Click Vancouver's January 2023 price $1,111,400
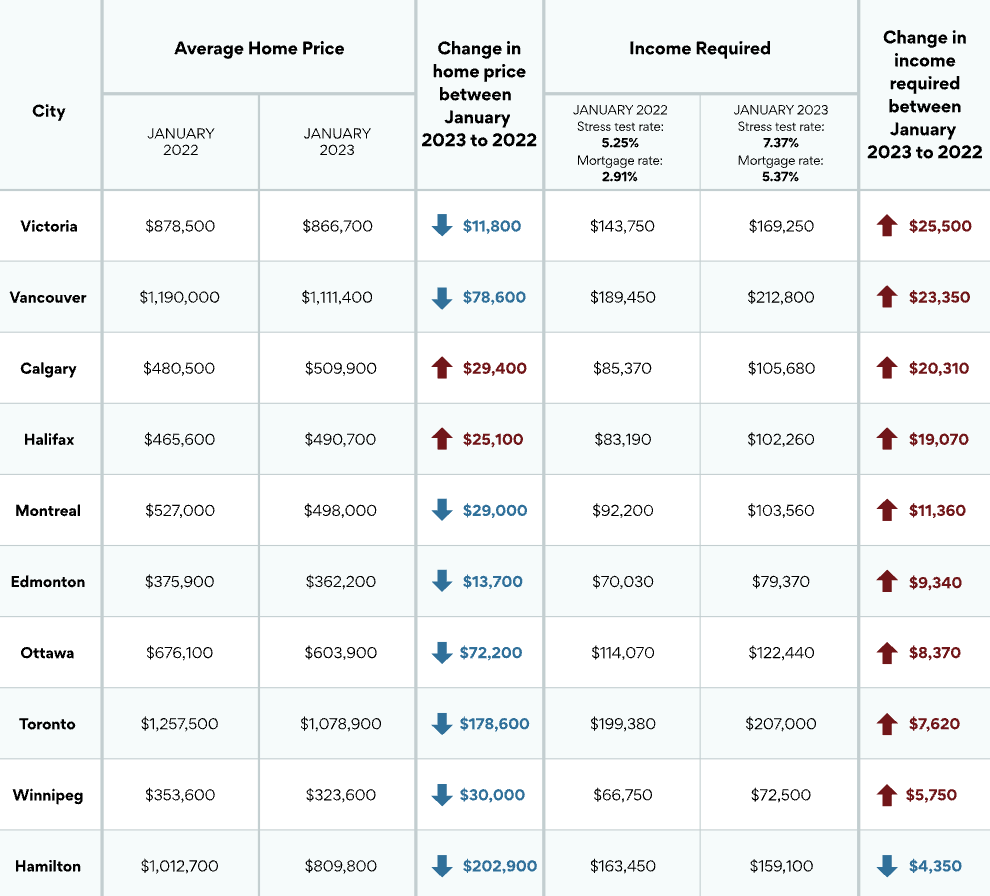 [337, 297]
